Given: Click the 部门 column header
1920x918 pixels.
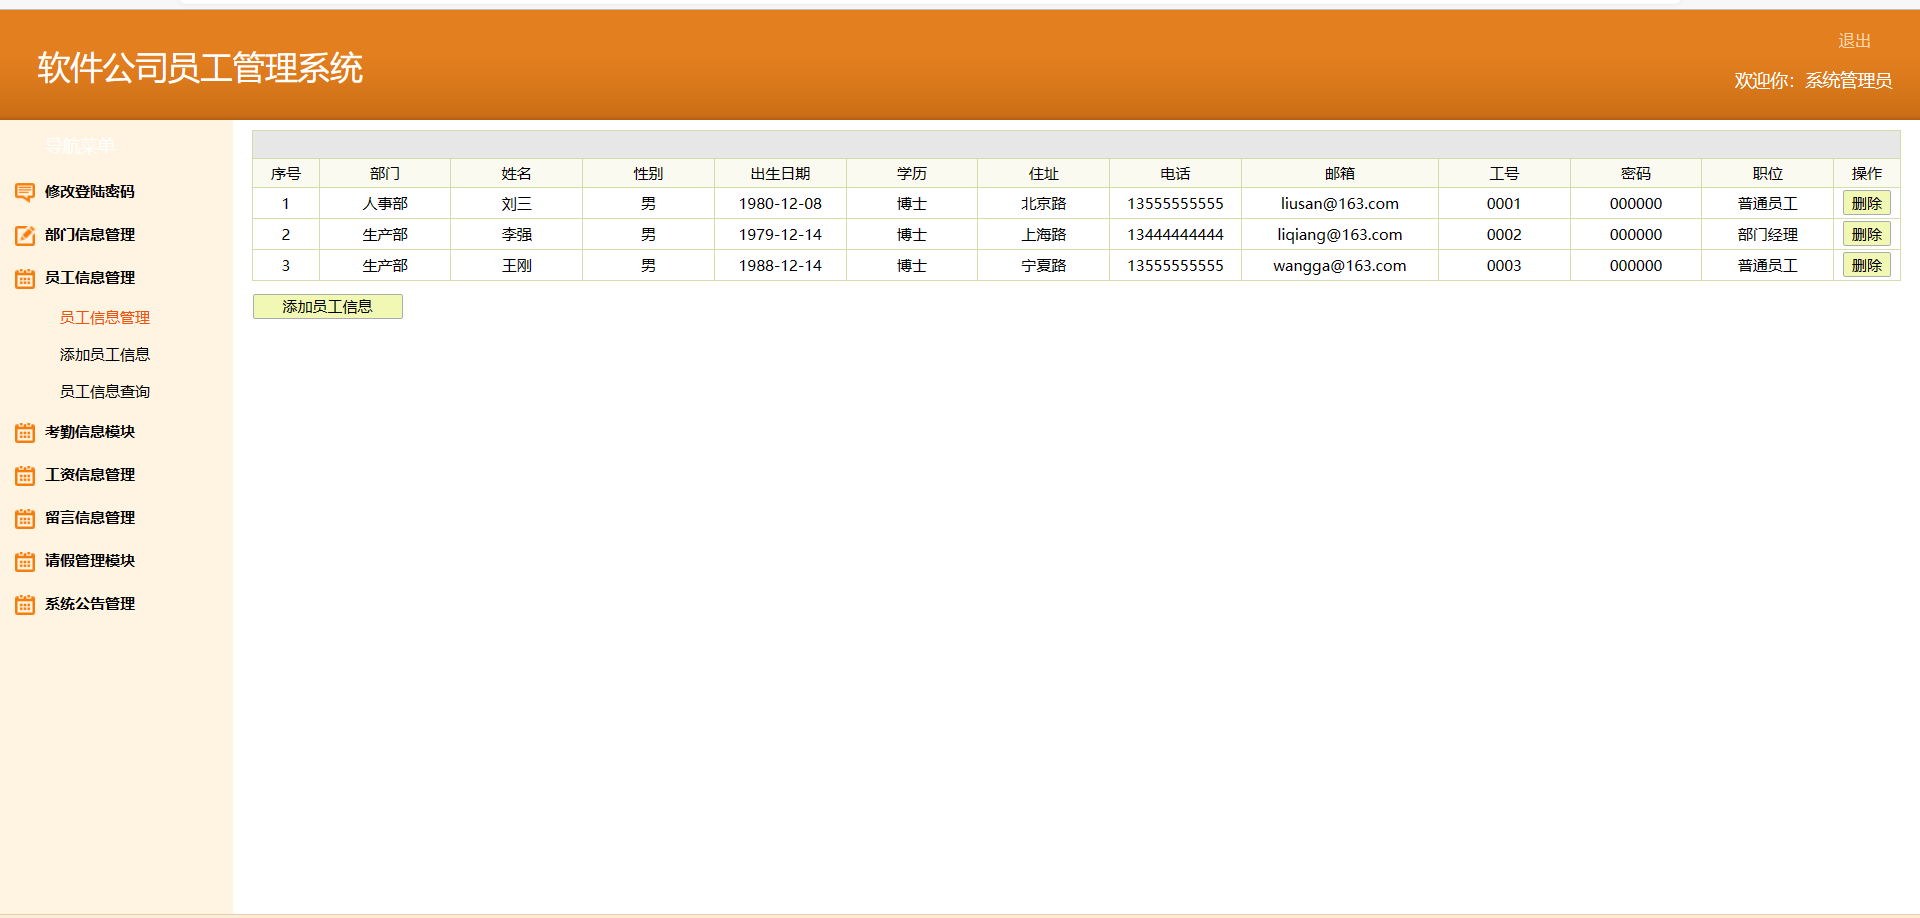Looking at the screenshot, I should click(x=385, y=173).
